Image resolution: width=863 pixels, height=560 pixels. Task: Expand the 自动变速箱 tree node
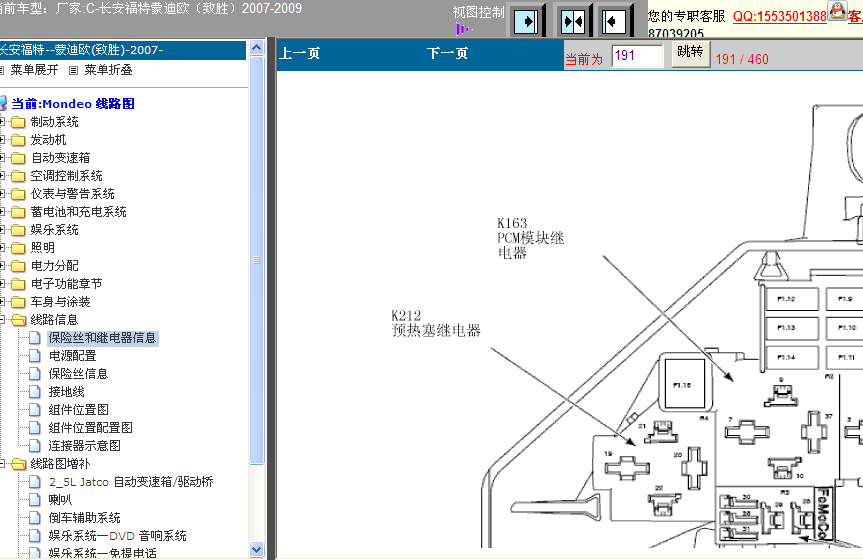click(2, 158)
